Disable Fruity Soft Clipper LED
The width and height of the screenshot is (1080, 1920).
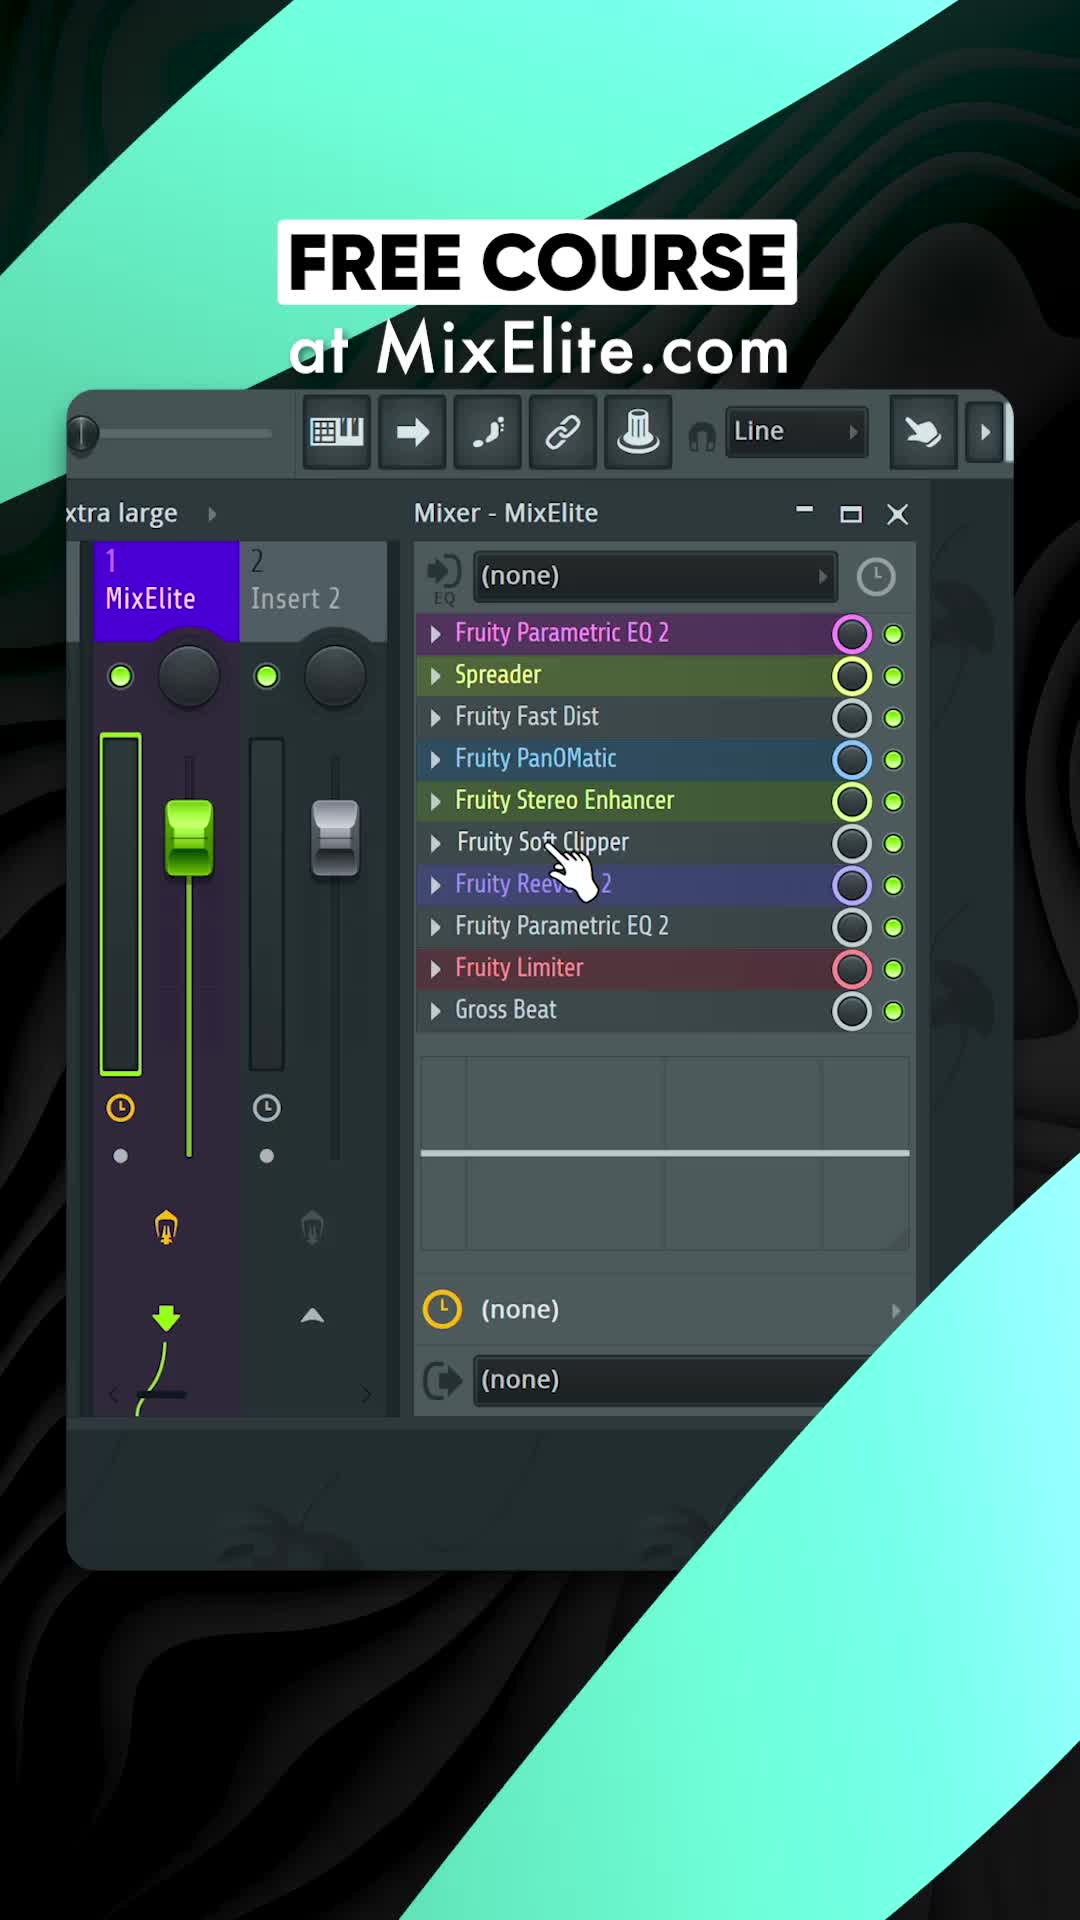click(x=894, y=844)
